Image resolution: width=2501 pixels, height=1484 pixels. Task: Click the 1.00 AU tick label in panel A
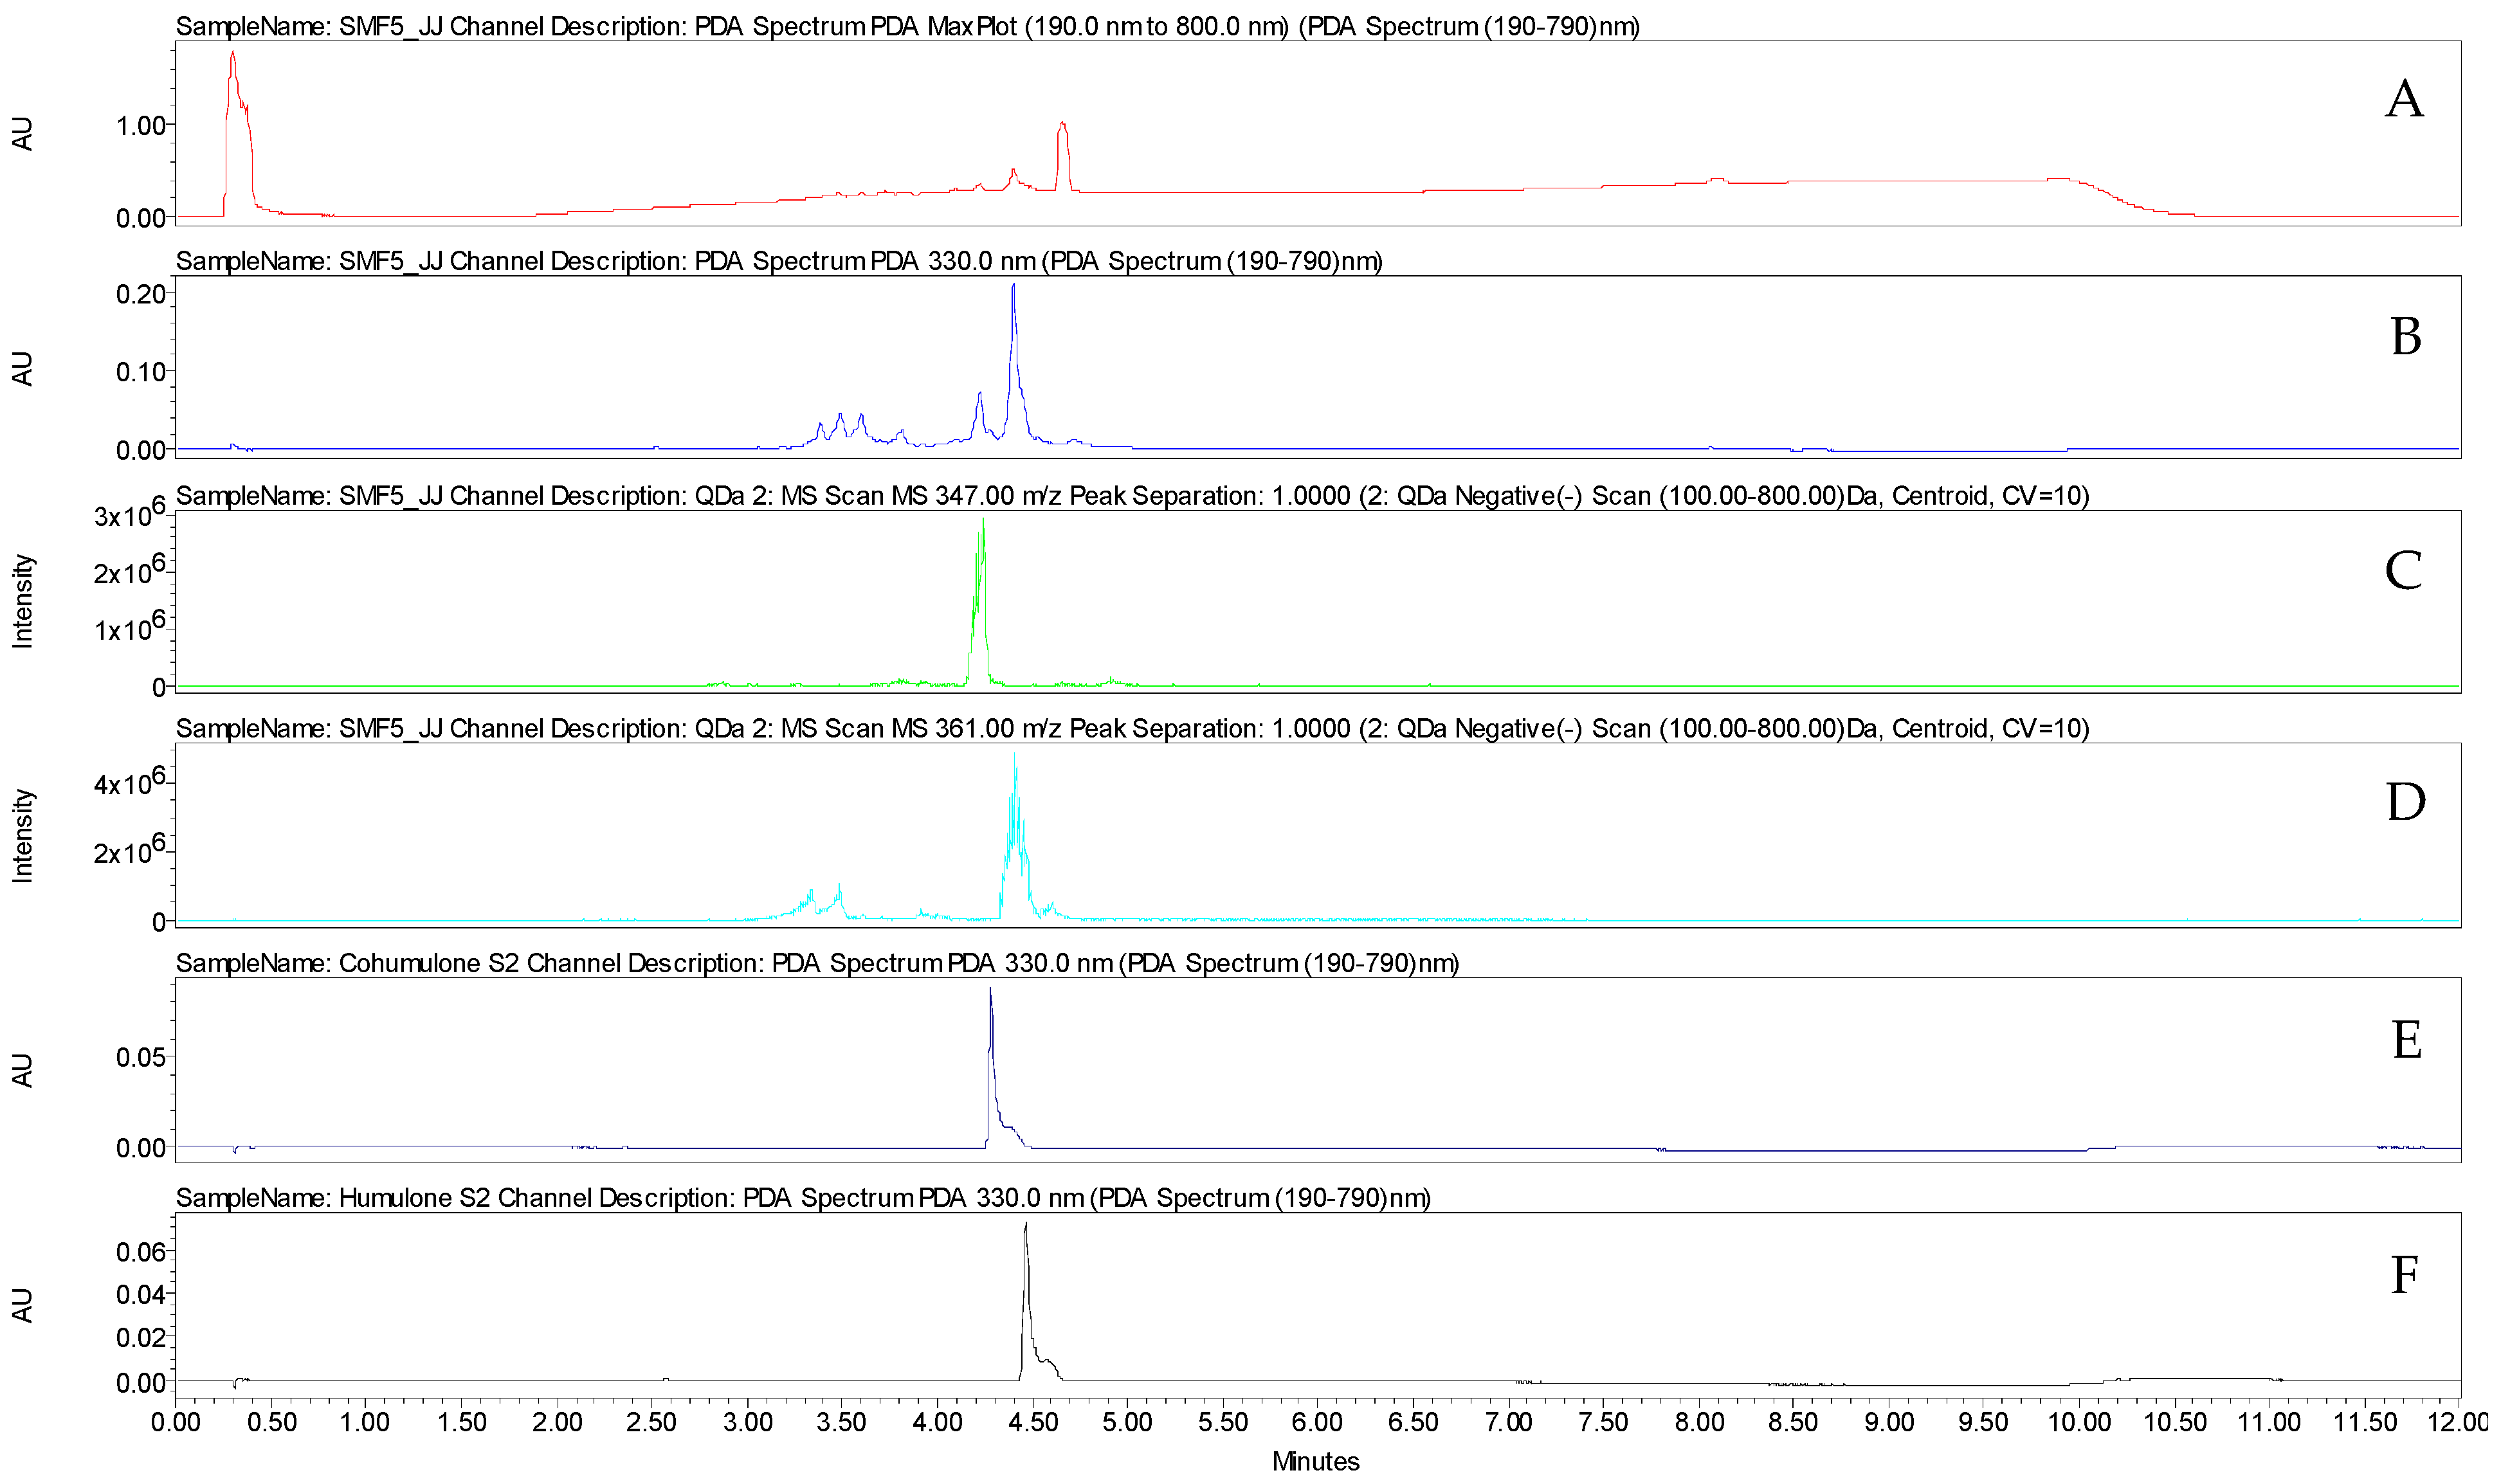pos(140,126)
